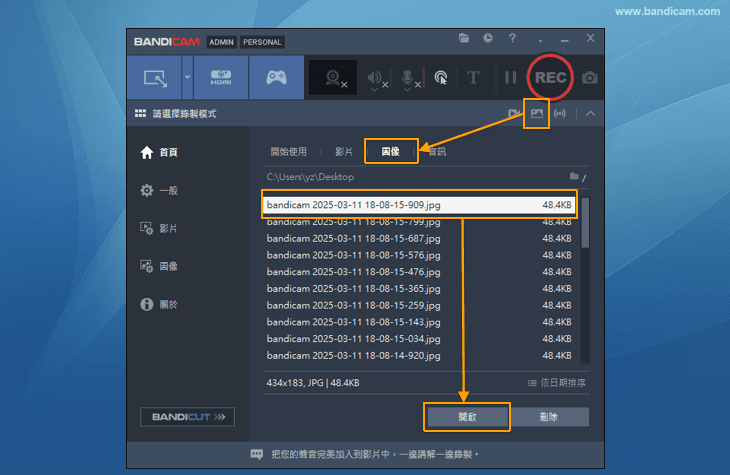The image size is (730, 475).
Task: Take a screenshot with the camera icon
Action: [x=590, y=78]
